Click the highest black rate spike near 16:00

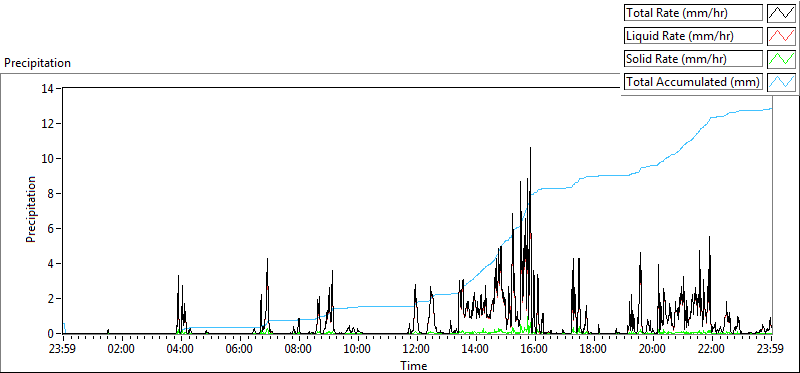531,148
